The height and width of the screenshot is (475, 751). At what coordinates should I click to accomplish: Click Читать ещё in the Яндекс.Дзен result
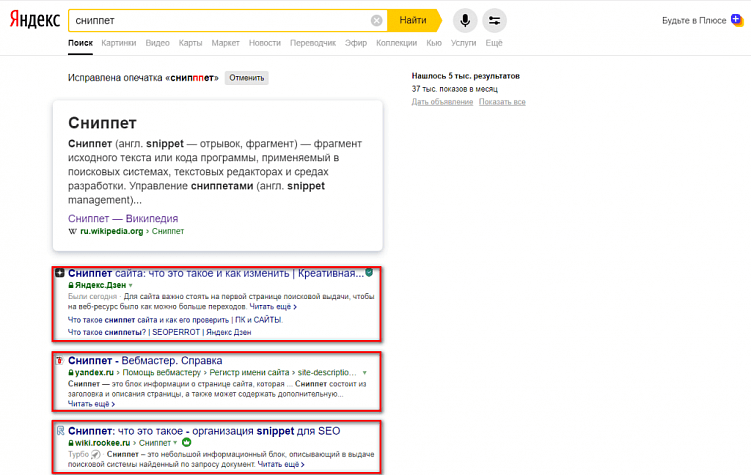pos(273,307)
